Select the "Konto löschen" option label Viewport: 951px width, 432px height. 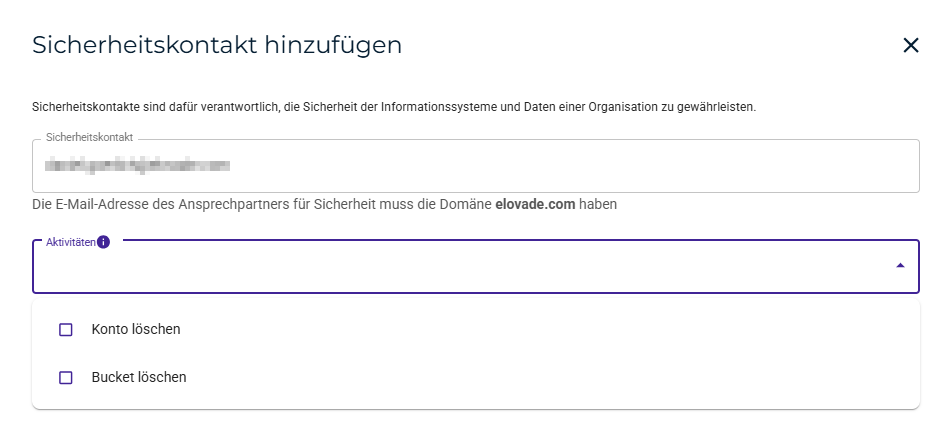tap(135, 329)
